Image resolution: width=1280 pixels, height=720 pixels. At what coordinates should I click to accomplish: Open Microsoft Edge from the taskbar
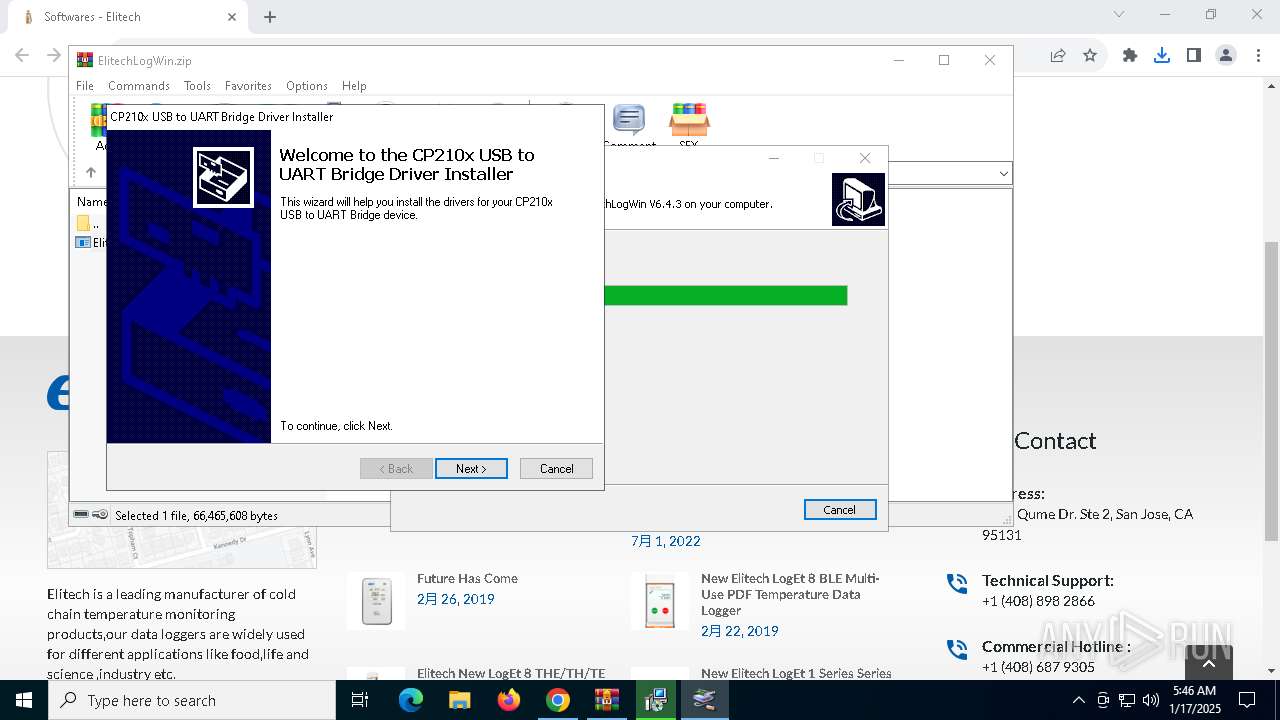[411, 700]
